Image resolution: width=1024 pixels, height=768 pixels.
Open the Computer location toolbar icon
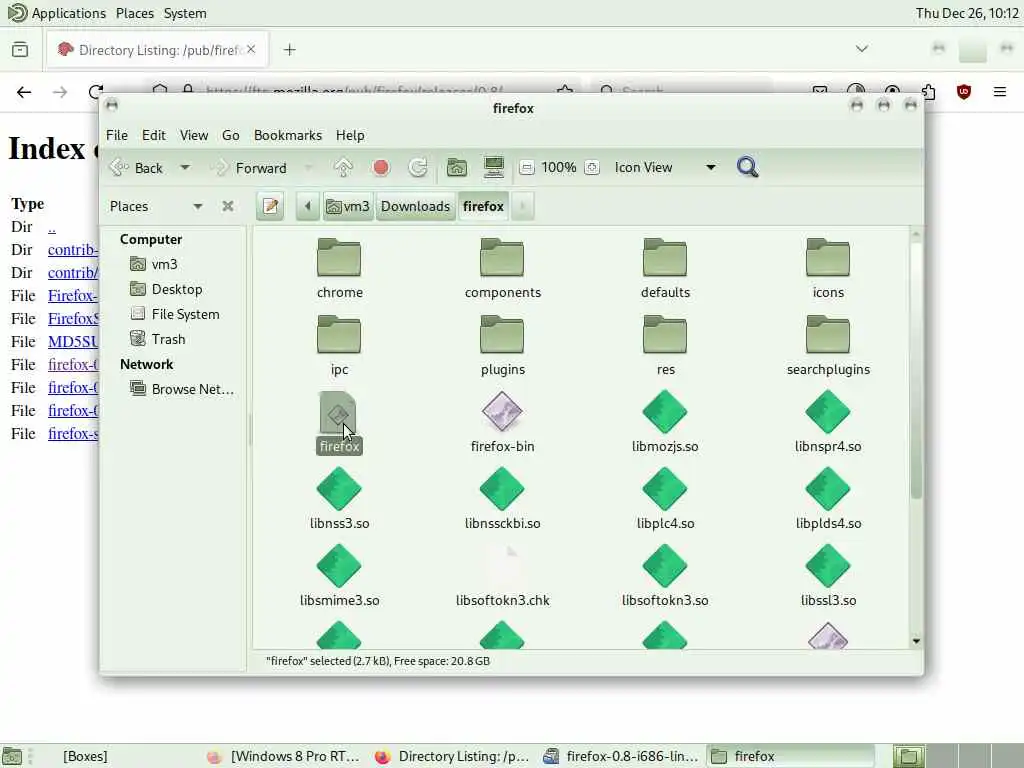coord(494,168)
